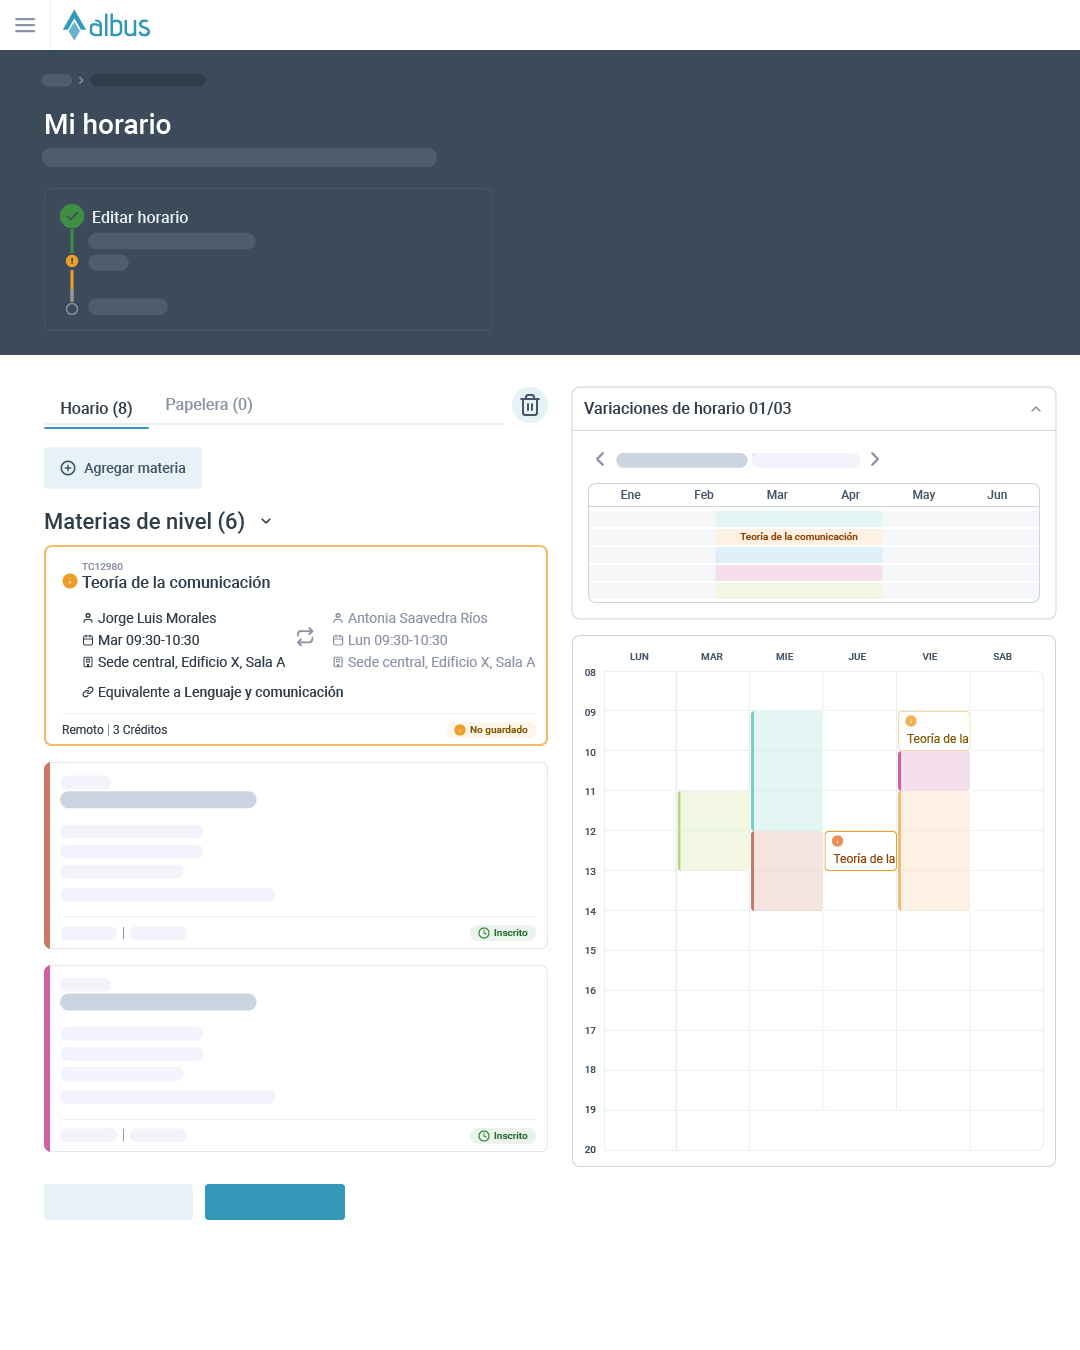Click the Agregar materia button
Screen dimensions: 1080x1350
click(123, 468)
